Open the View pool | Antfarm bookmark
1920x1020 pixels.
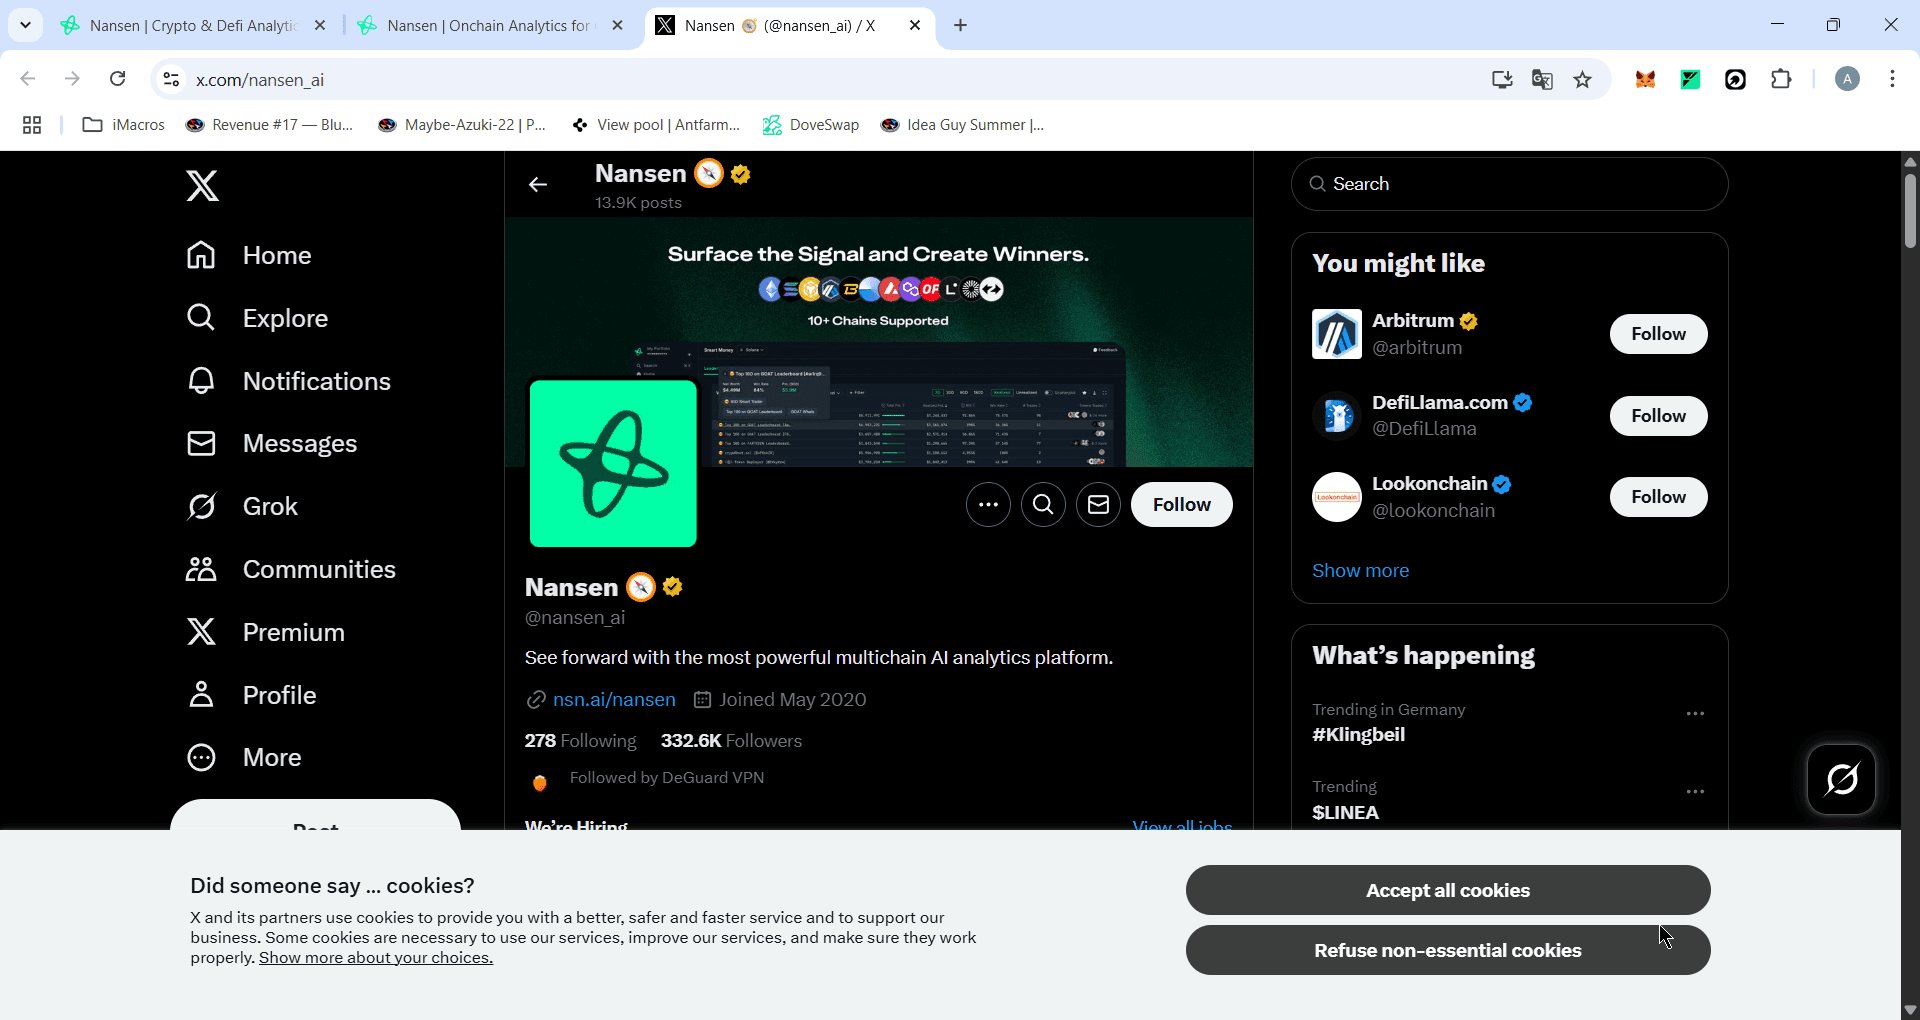tap(655, 125)
